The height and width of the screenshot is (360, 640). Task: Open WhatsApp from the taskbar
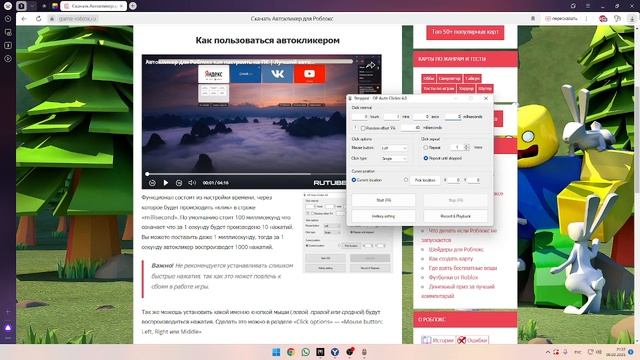point(305,352)
